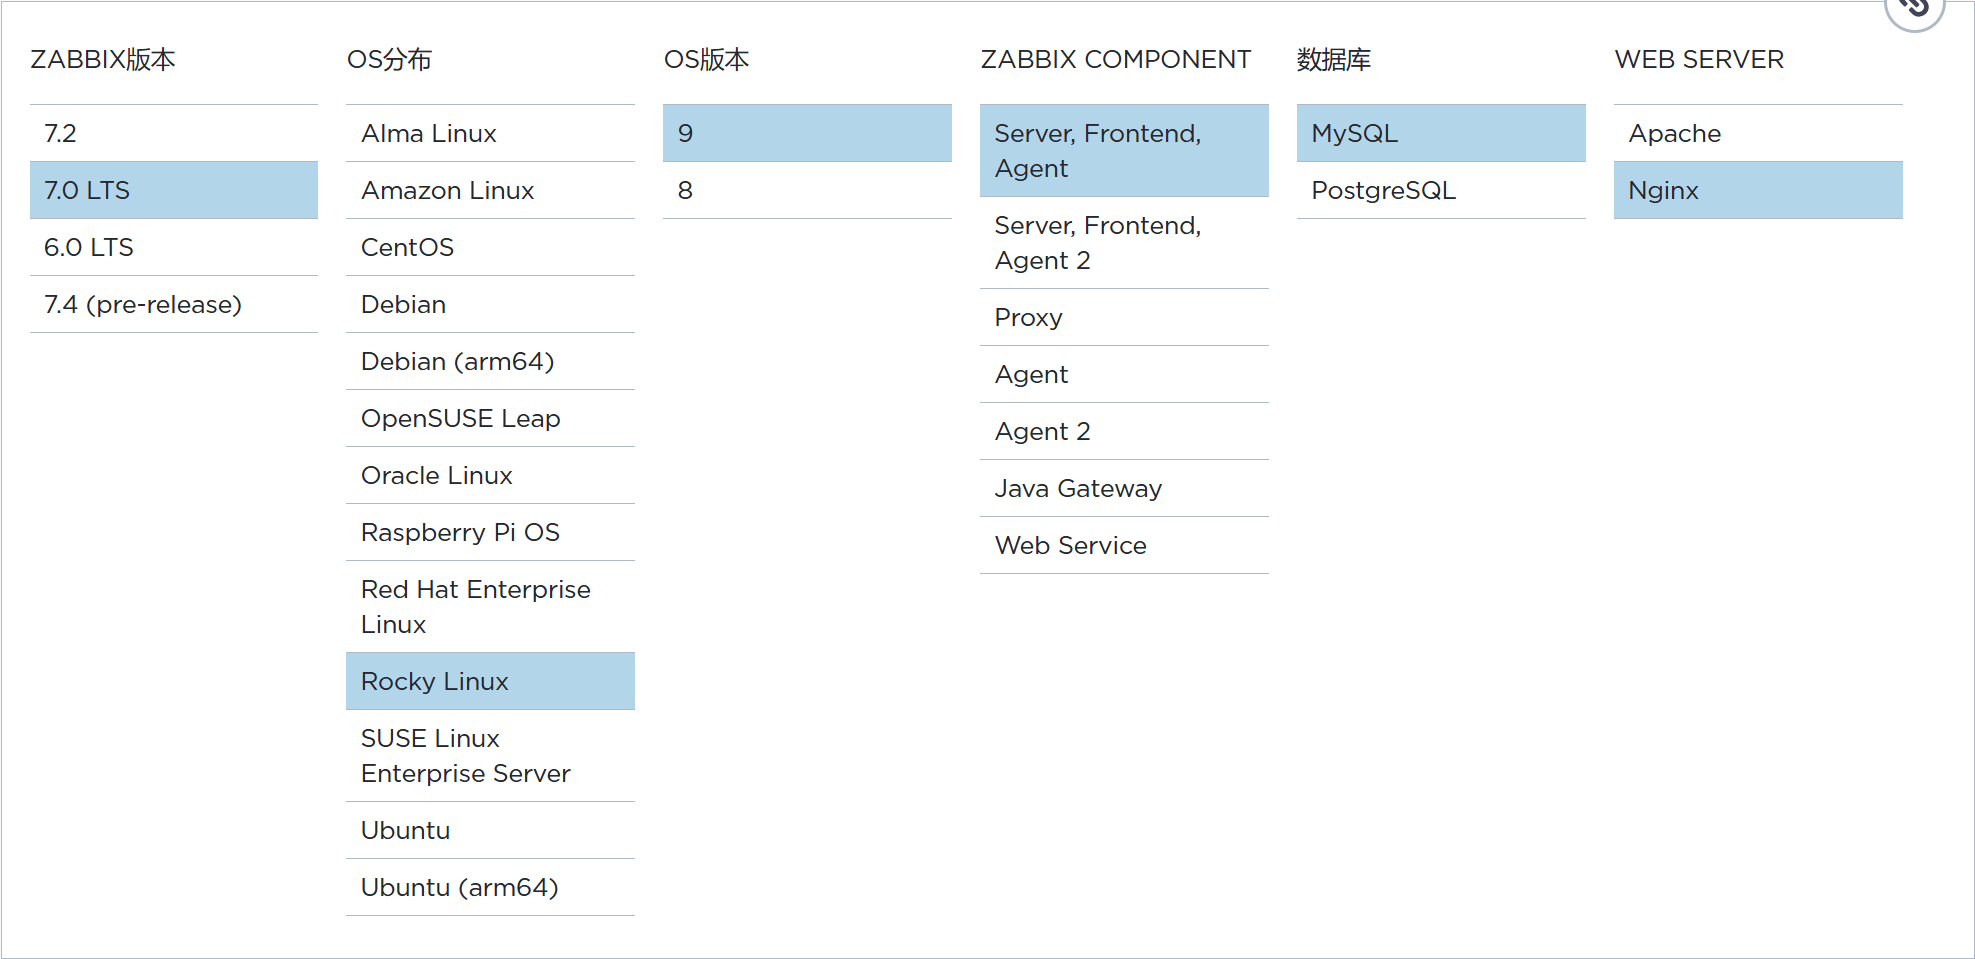Select Alma Linux as OS distribution
Image resolution: width=1975 pixels, height=959 pixels.
[x=490, y=133]
